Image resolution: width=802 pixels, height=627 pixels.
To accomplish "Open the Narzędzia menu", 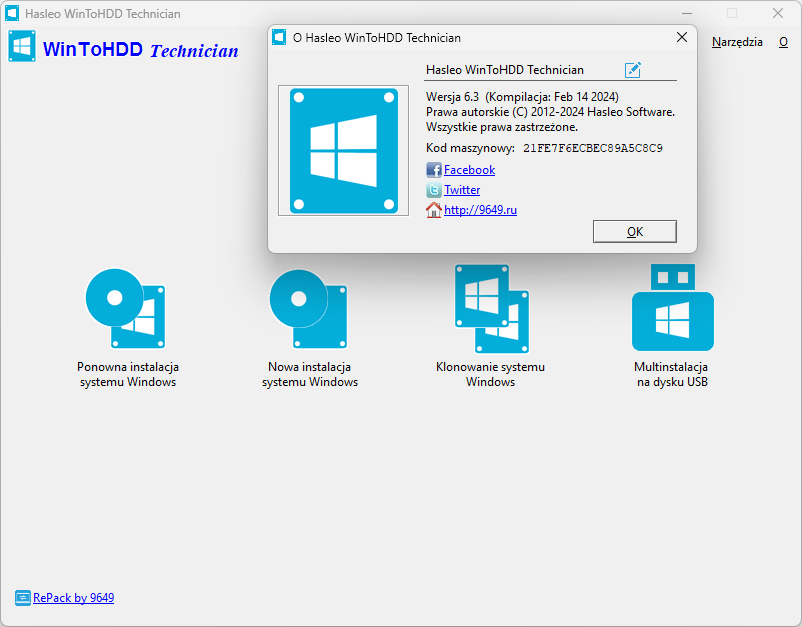I will pyautogui.click(x=737, y=42).
